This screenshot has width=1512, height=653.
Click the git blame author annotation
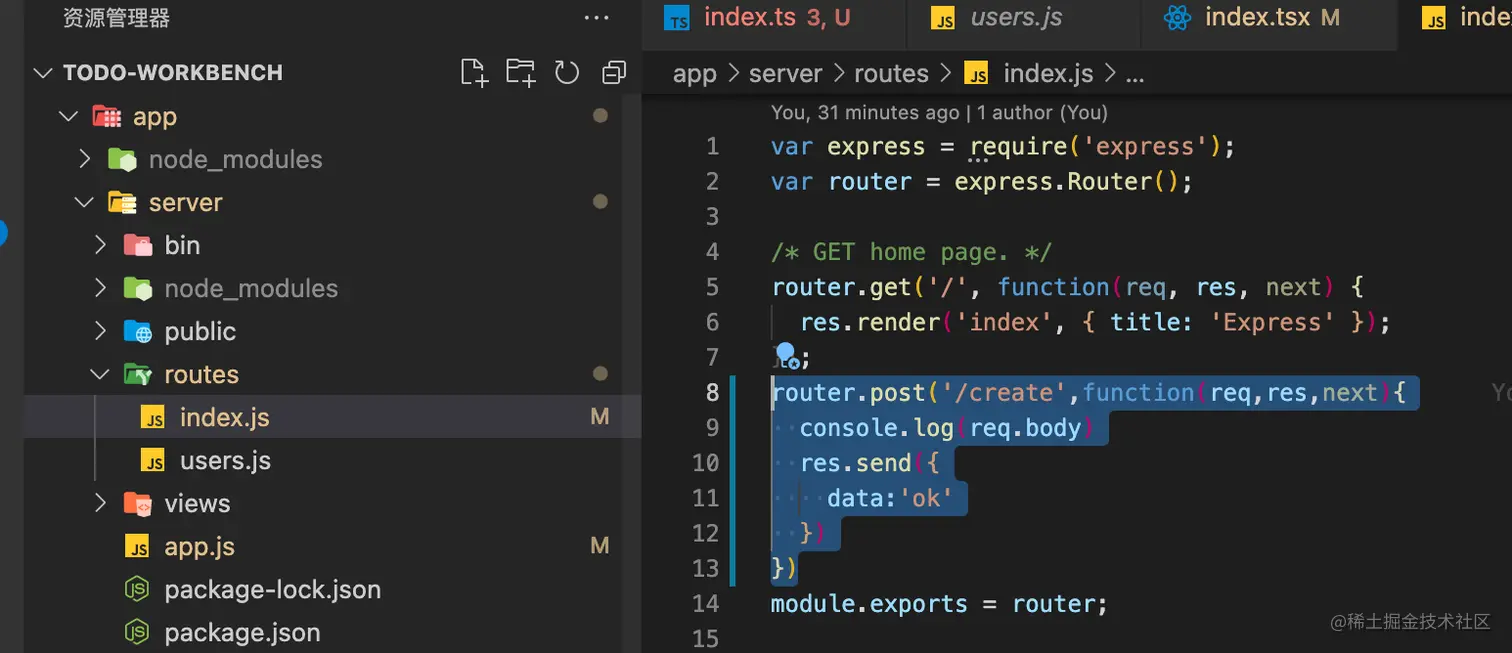939,113
